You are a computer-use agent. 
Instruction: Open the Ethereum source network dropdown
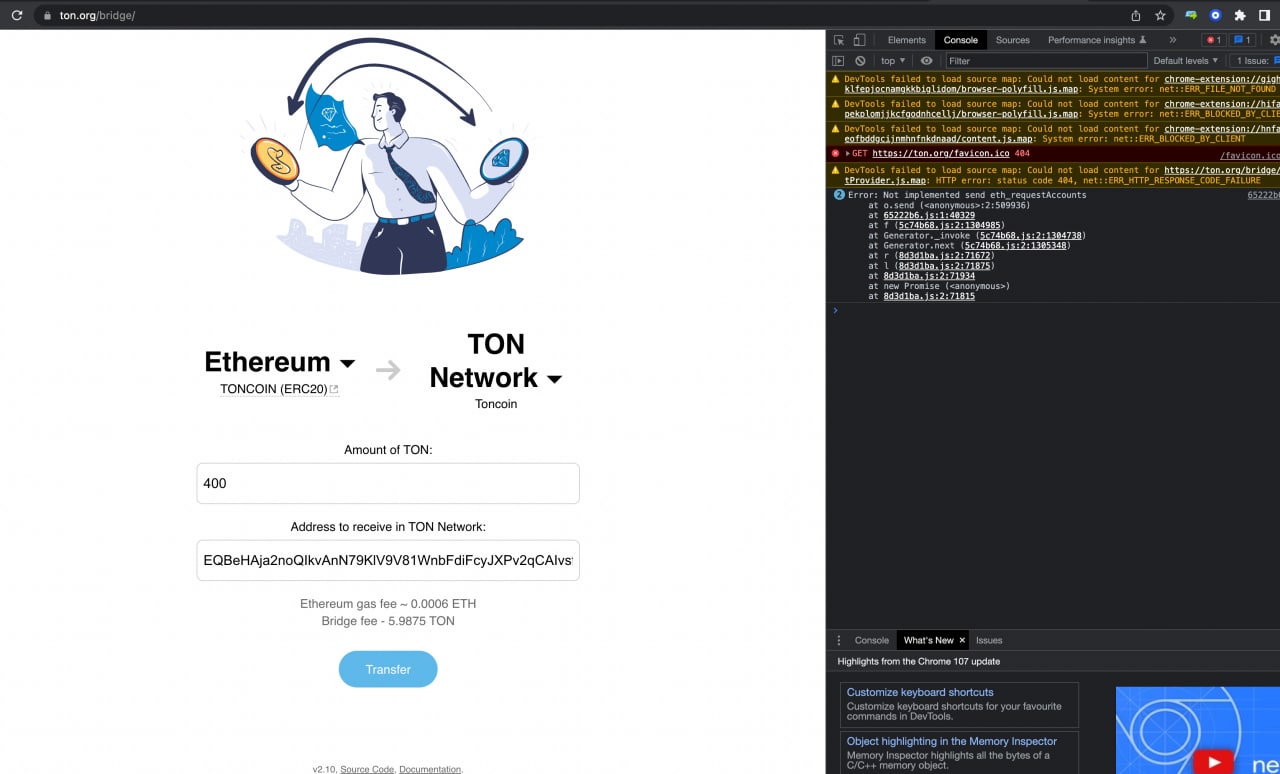tap(279, 362)
